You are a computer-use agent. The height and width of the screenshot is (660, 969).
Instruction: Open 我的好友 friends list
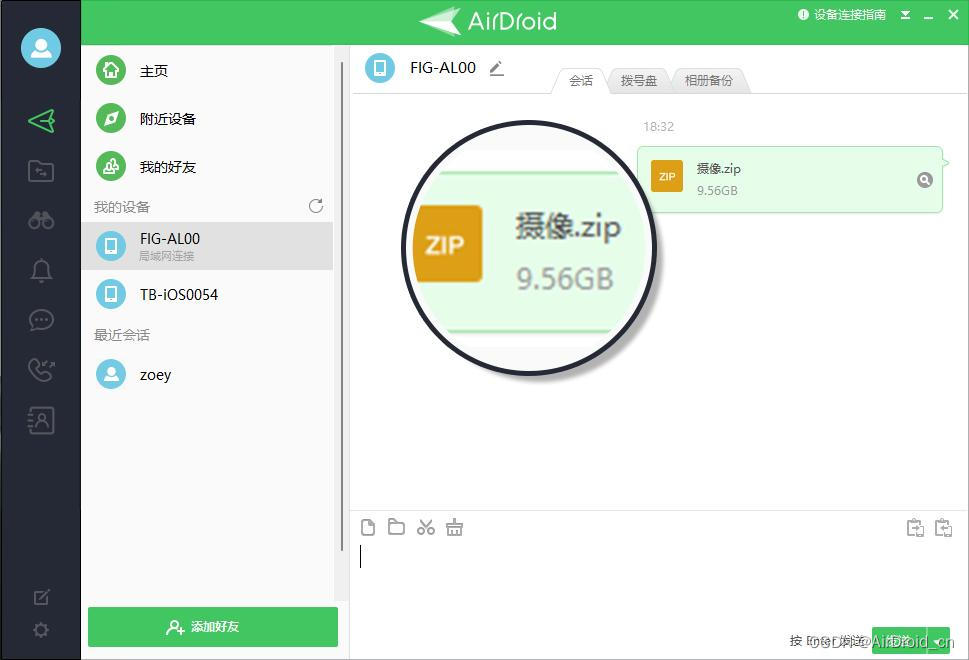pyautogui.click(x=207, y=167)
